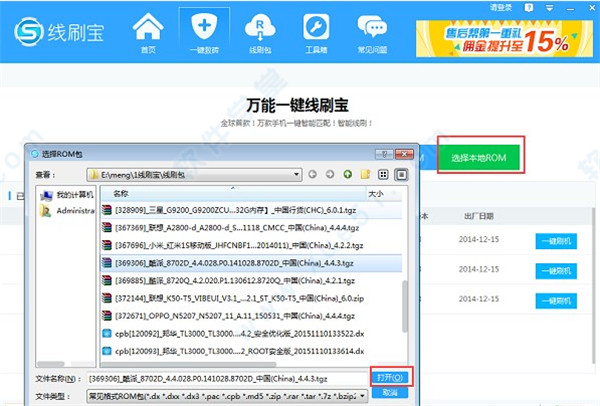Sort files by the 大小 column header
Screen dimensions: 600x406
[384, 194]
